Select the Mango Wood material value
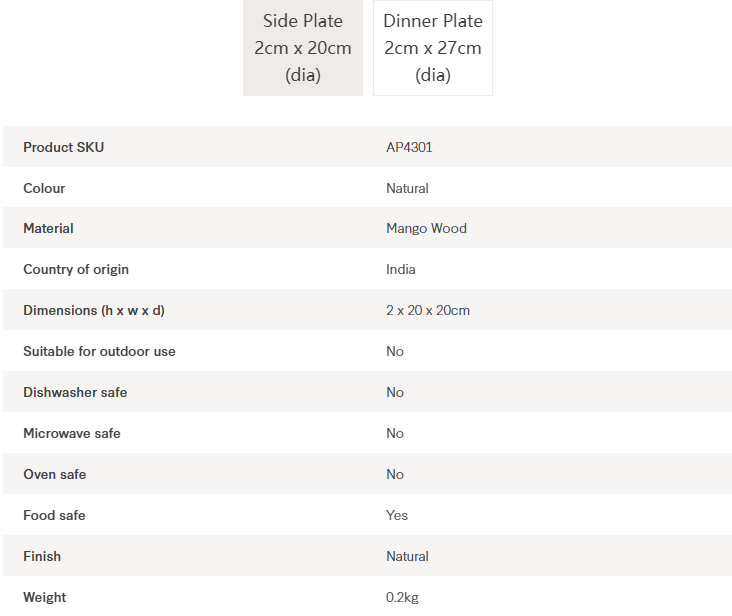Image resolution: width=732 pixels, height=616 pixels. coord(426,228)
